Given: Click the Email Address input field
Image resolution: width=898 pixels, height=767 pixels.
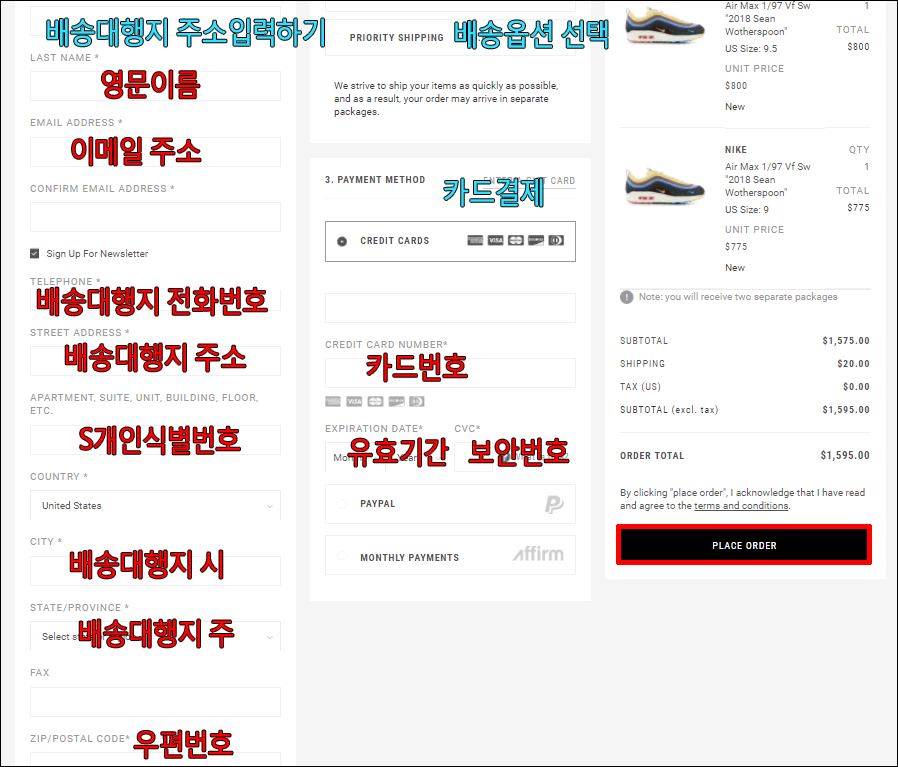Looking at the screenshot, I should coord(155,152).
